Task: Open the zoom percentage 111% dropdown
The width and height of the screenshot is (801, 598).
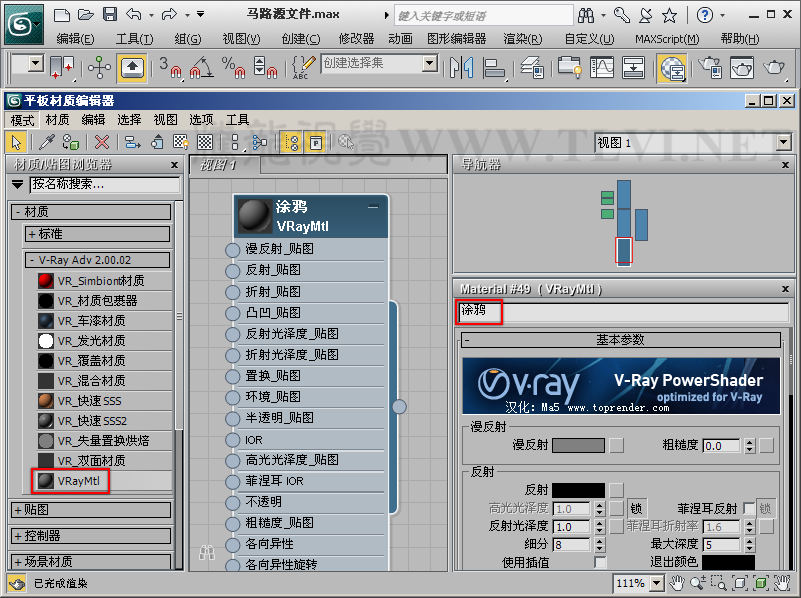Action: click(657, 583)
